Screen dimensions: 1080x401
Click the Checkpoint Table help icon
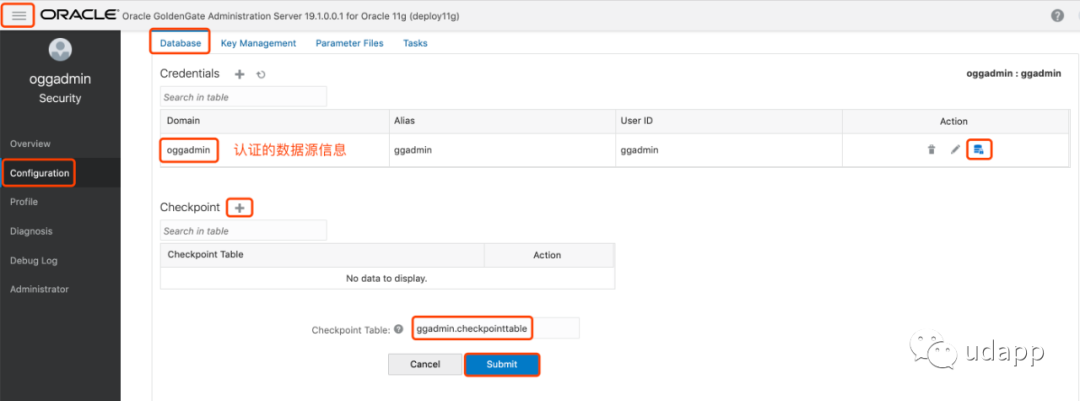pos(398,329)
